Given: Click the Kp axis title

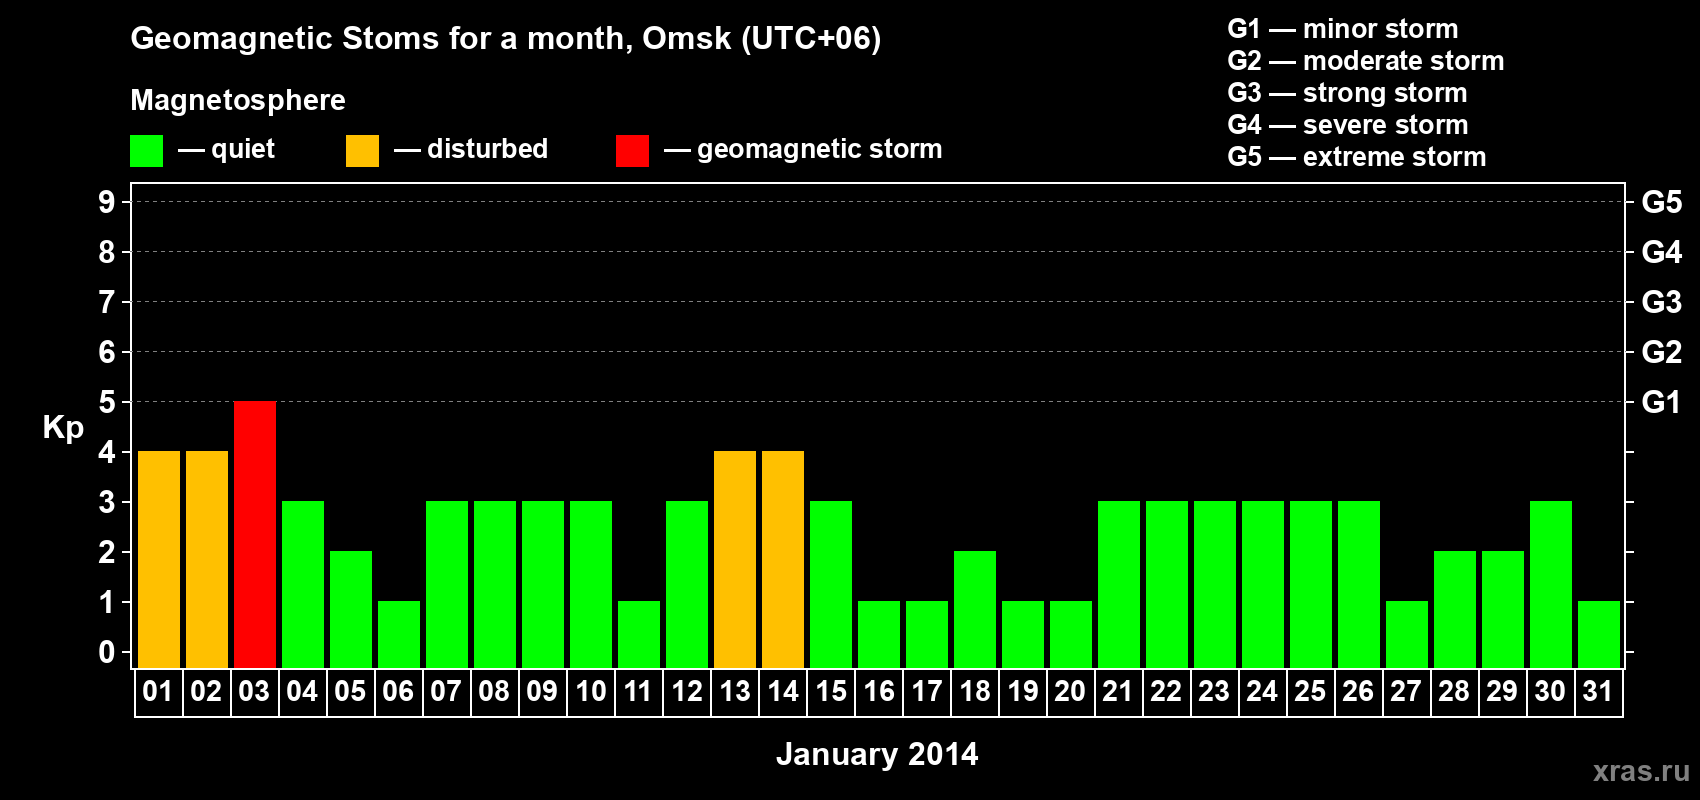Looking at the screenshot, I should point(63,428).
